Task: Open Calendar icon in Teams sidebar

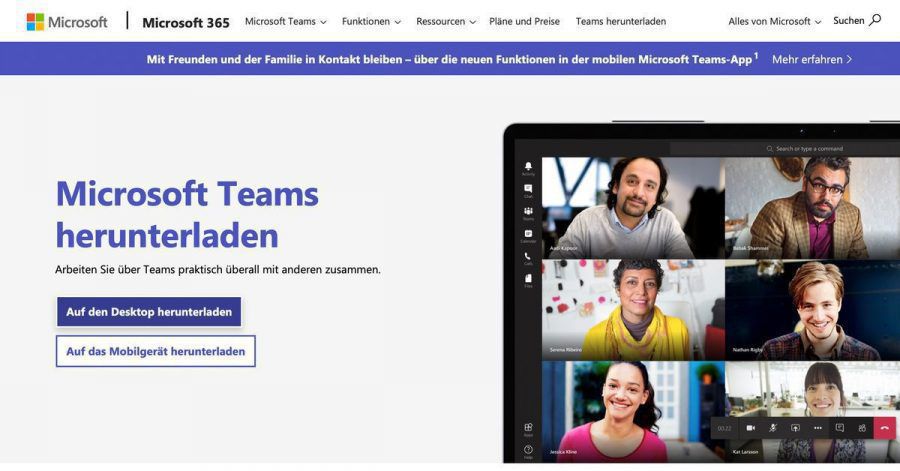Action: click(x=528, y=235)
